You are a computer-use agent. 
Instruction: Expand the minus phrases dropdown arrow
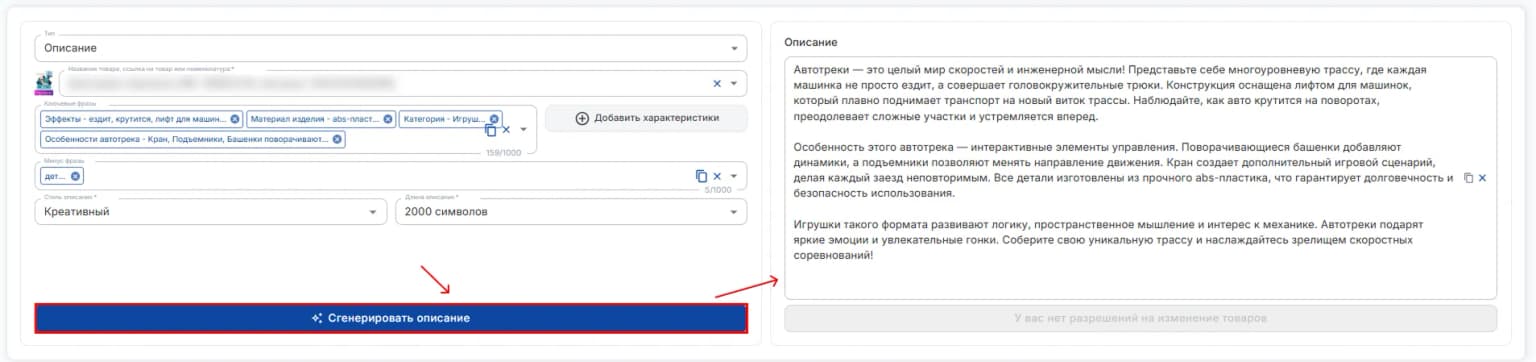[x=734, y=176]
